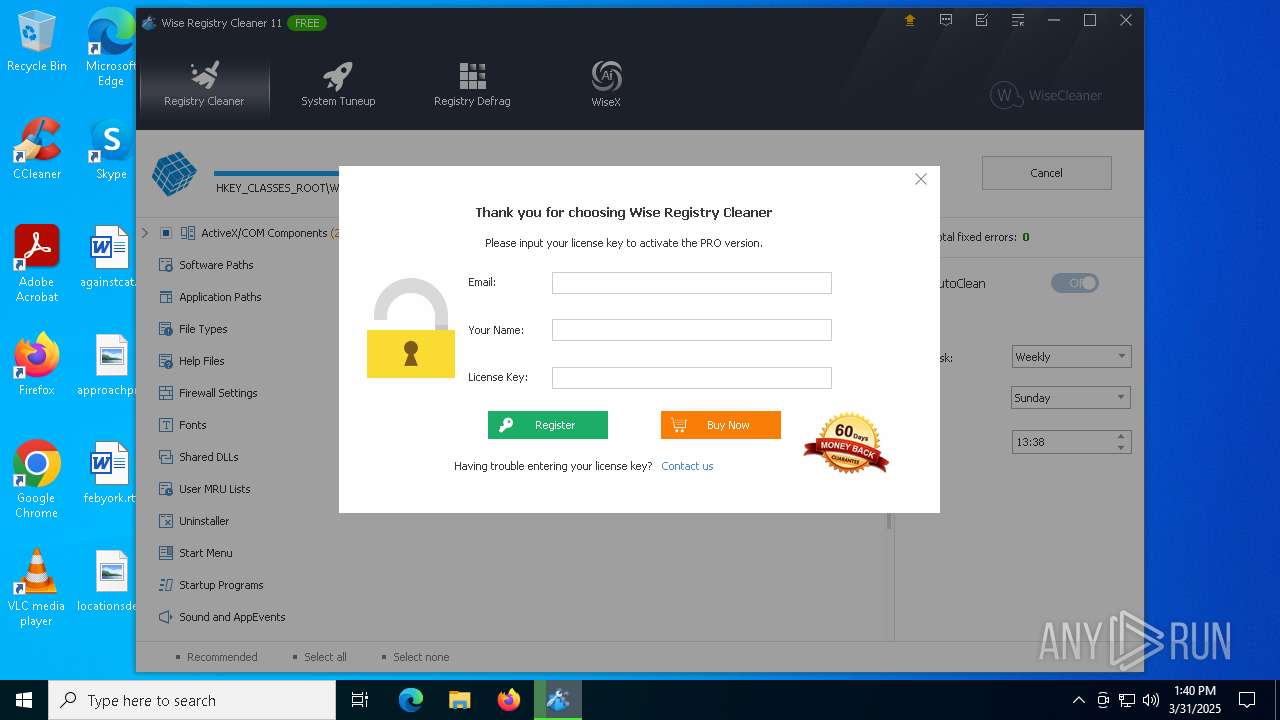Close the license registration dialog

(921, 179)
